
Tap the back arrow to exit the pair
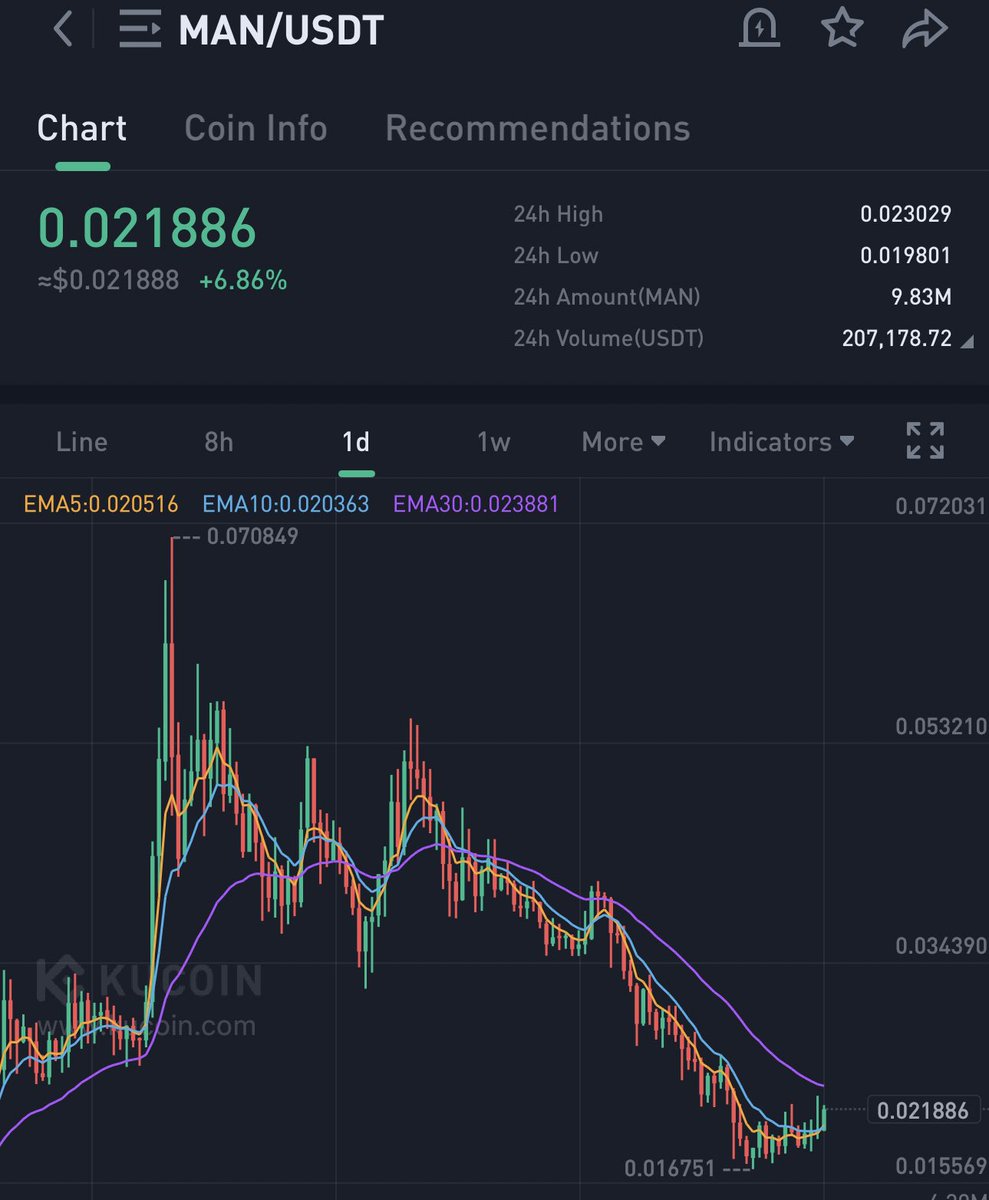pyautogui.click(x=62, y=29)
